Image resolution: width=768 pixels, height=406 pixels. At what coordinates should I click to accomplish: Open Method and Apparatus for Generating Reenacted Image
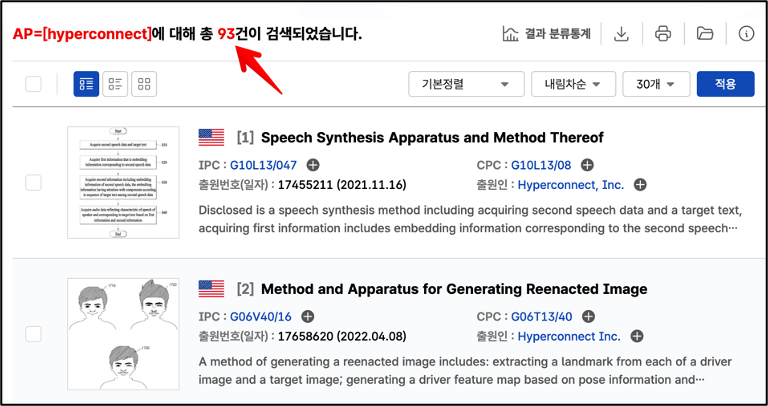[454, 289]
